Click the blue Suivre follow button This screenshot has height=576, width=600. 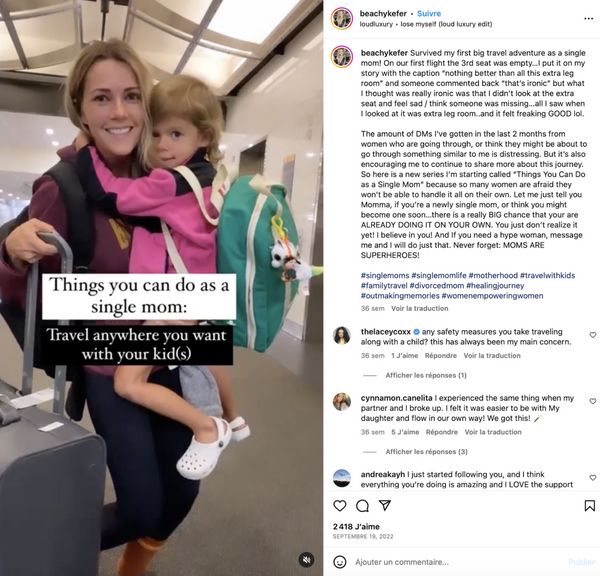point(429,13)
